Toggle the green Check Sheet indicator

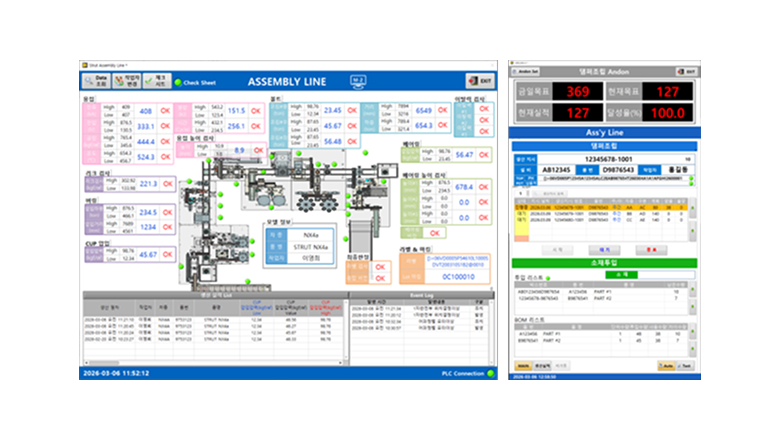tap(179, 82)
